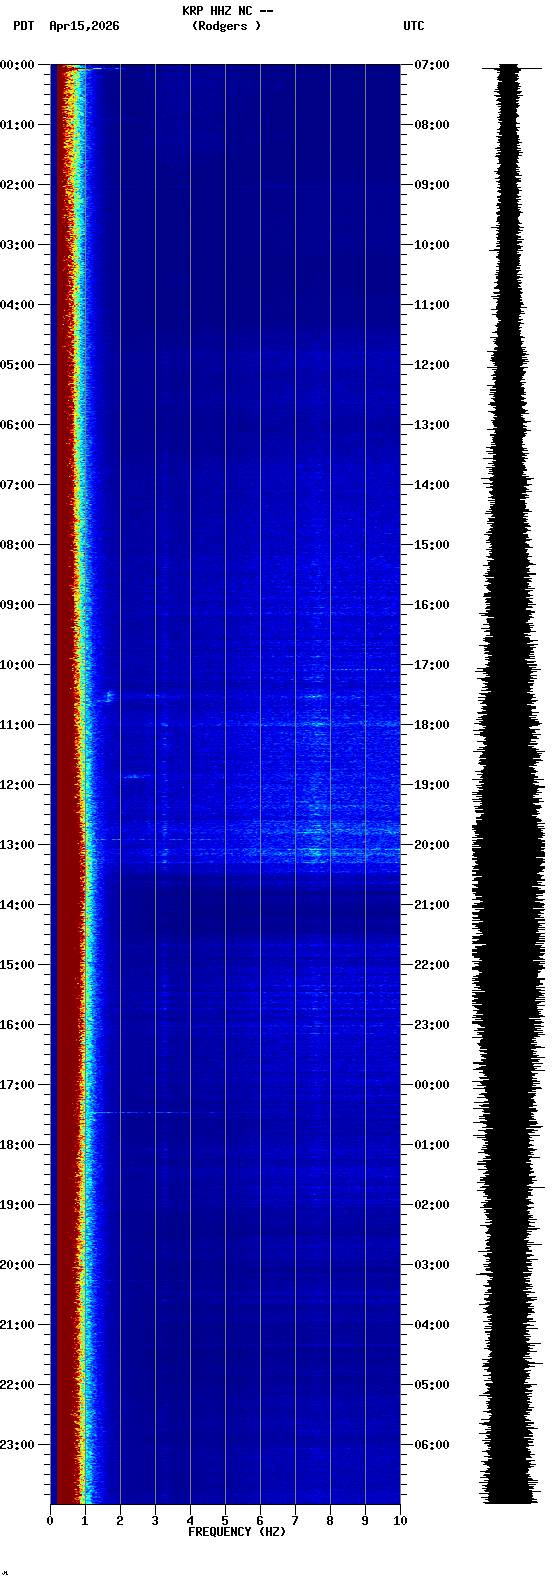Click the 'UTC' timezone label
The width and height of the screenshot is (552, 1584).
click(414, 26)
